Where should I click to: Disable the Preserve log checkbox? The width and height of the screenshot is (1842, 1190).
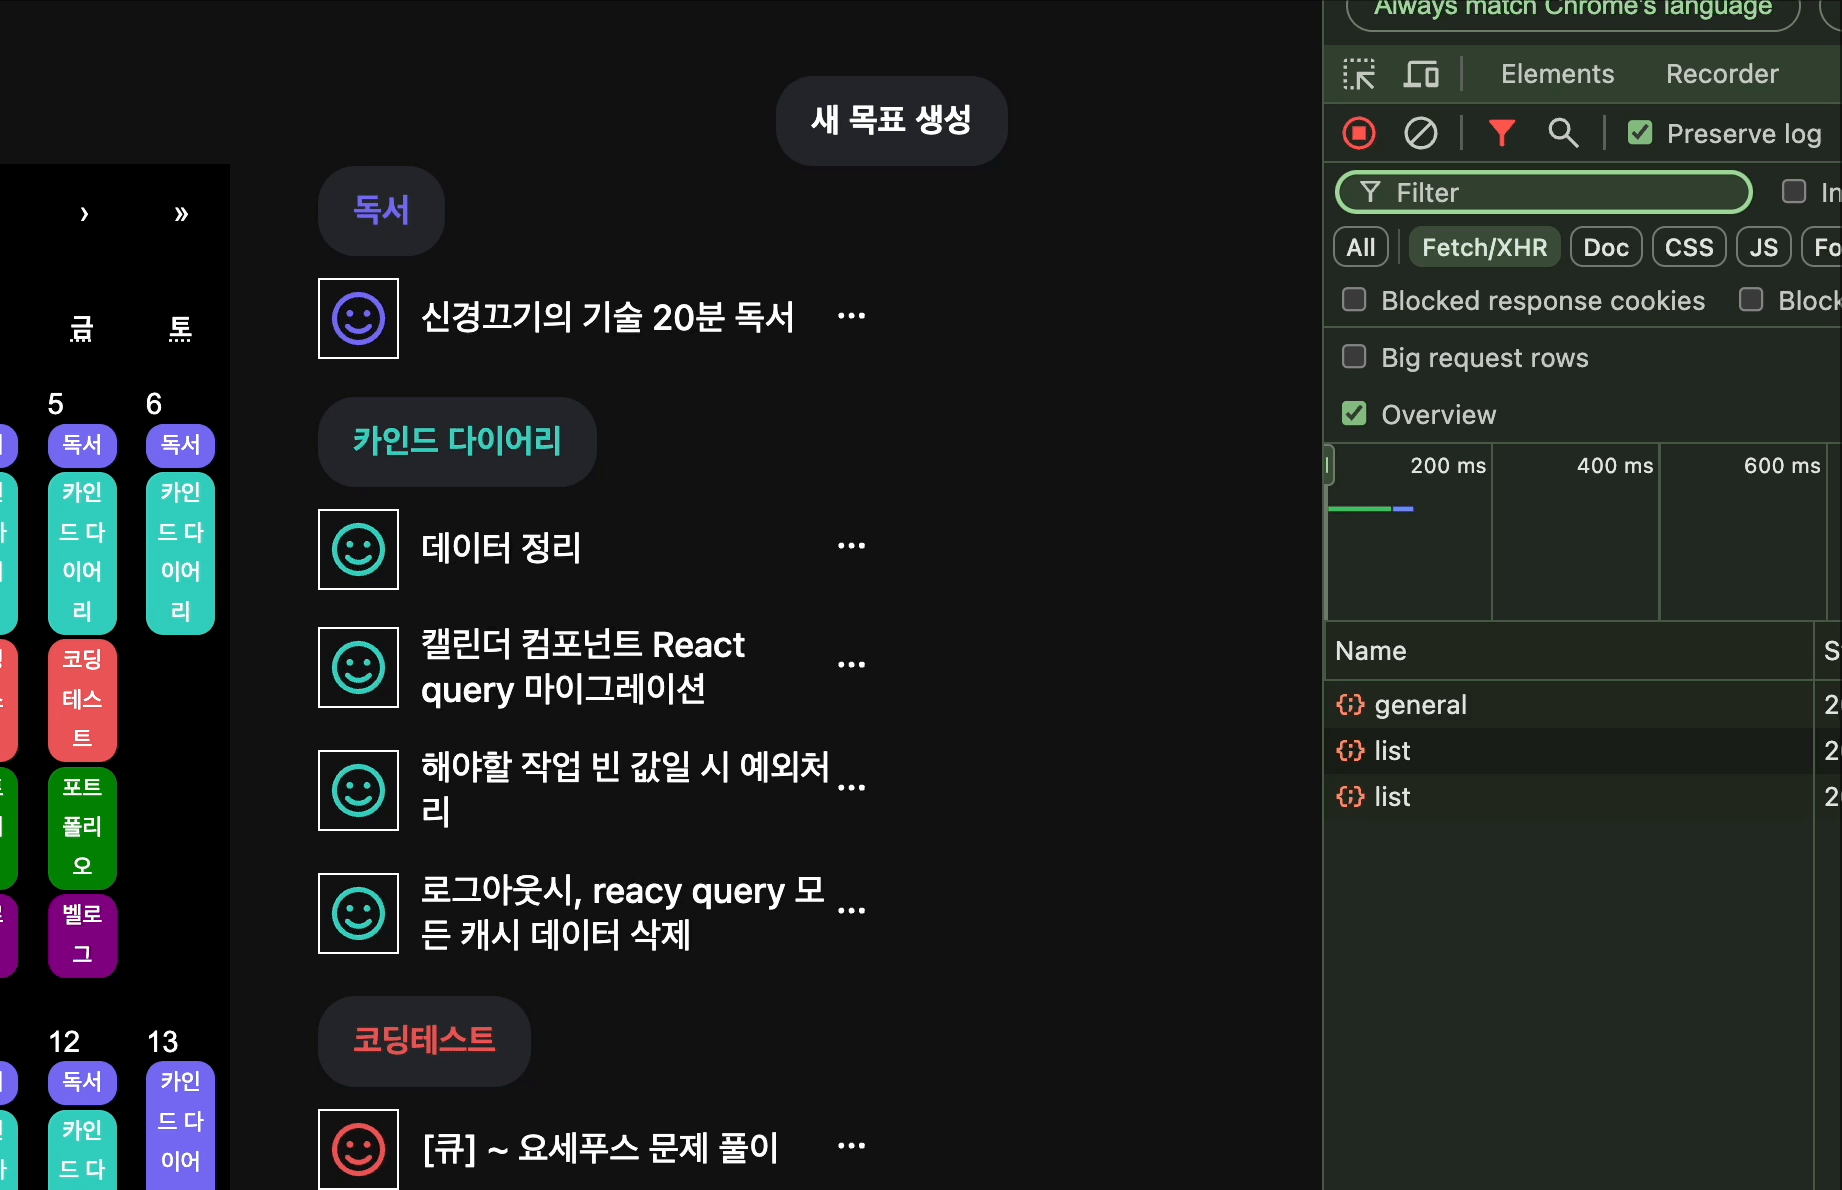click(1640, 133)
